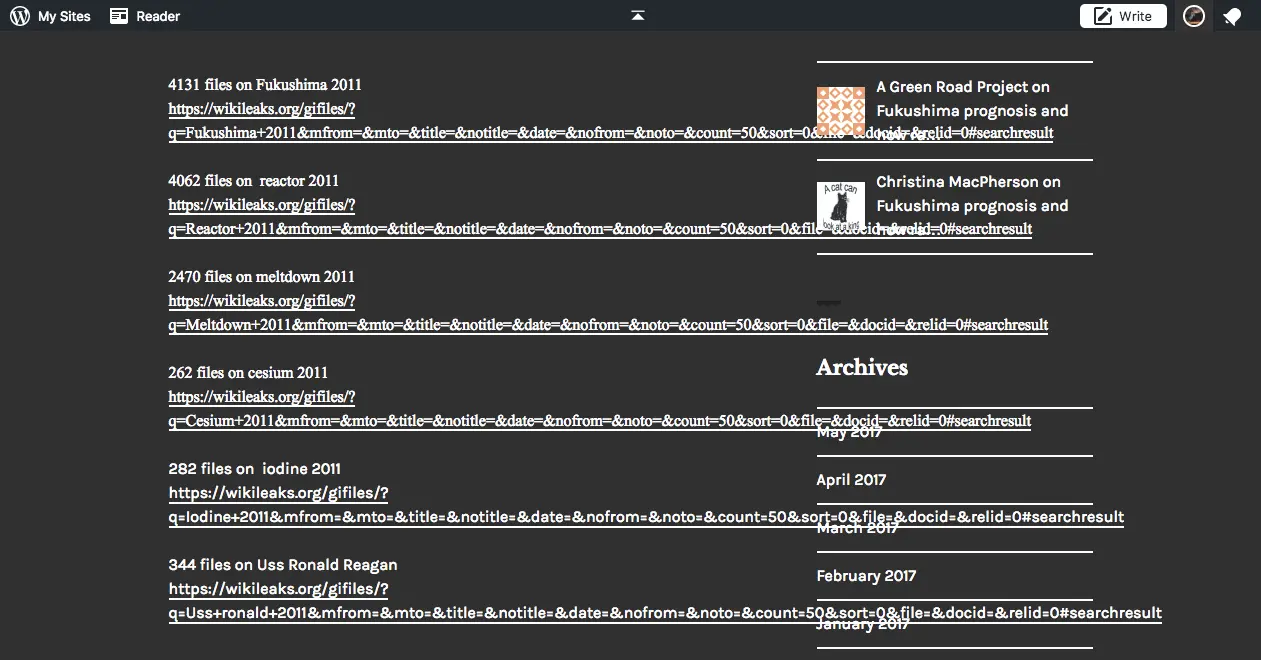Open the Reader tab

click(145, 16)
